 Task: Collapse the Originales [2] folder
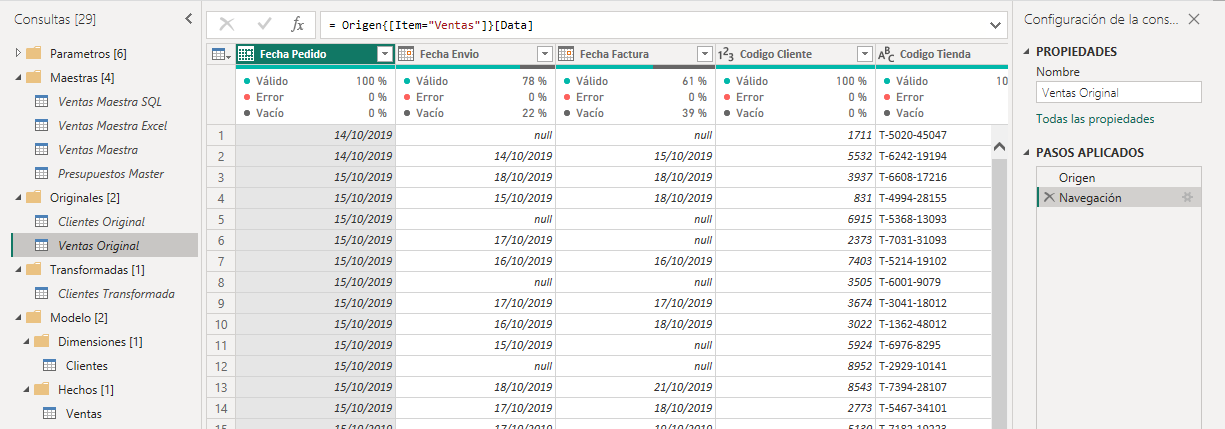tap(17, 197)
